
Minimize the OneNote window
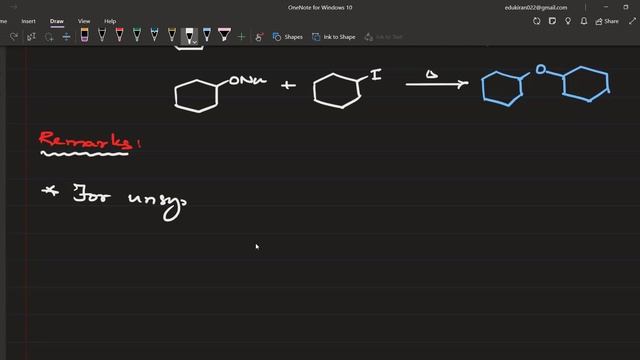click(606, 7)
